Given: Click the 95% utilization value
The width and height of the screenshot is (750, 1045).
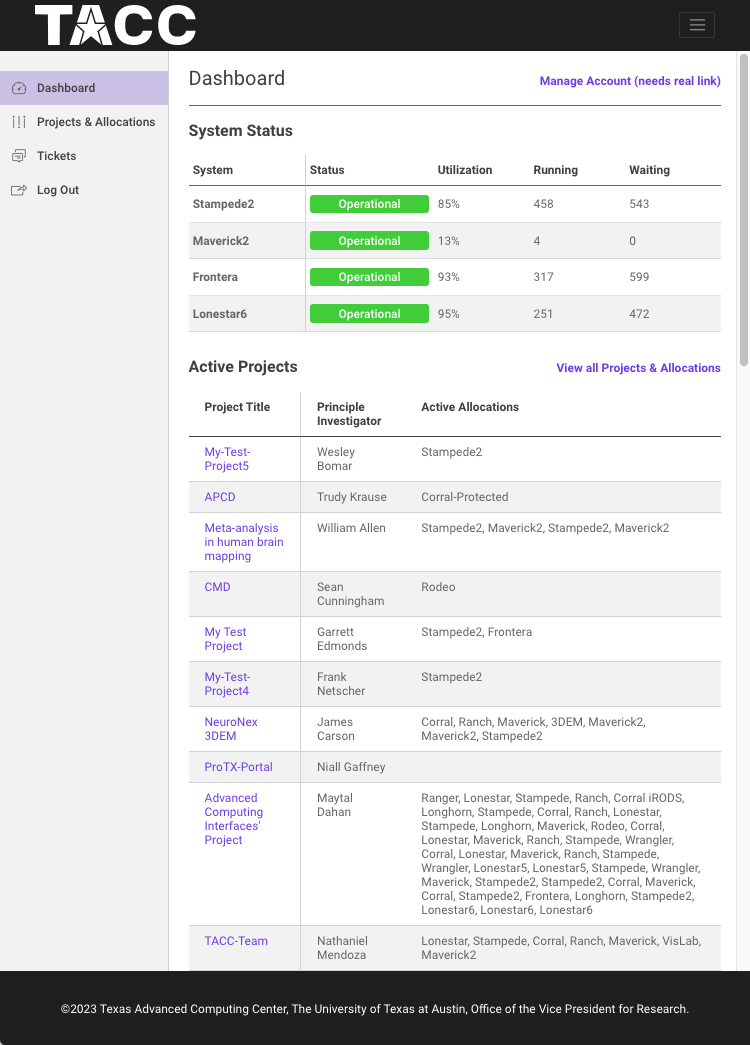Looking at the screenshot, I should pyautogui.click(x=449, y=314).
